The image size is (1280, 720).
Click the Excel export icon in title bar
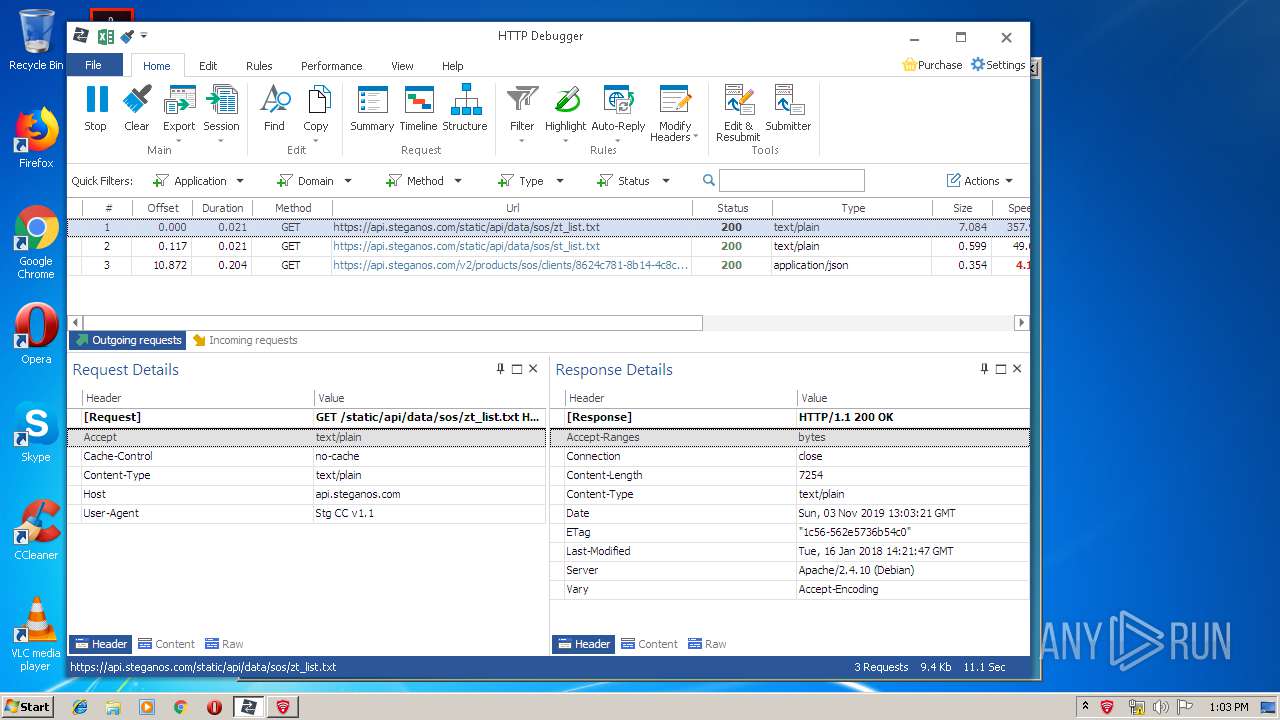tap(105, 36)
